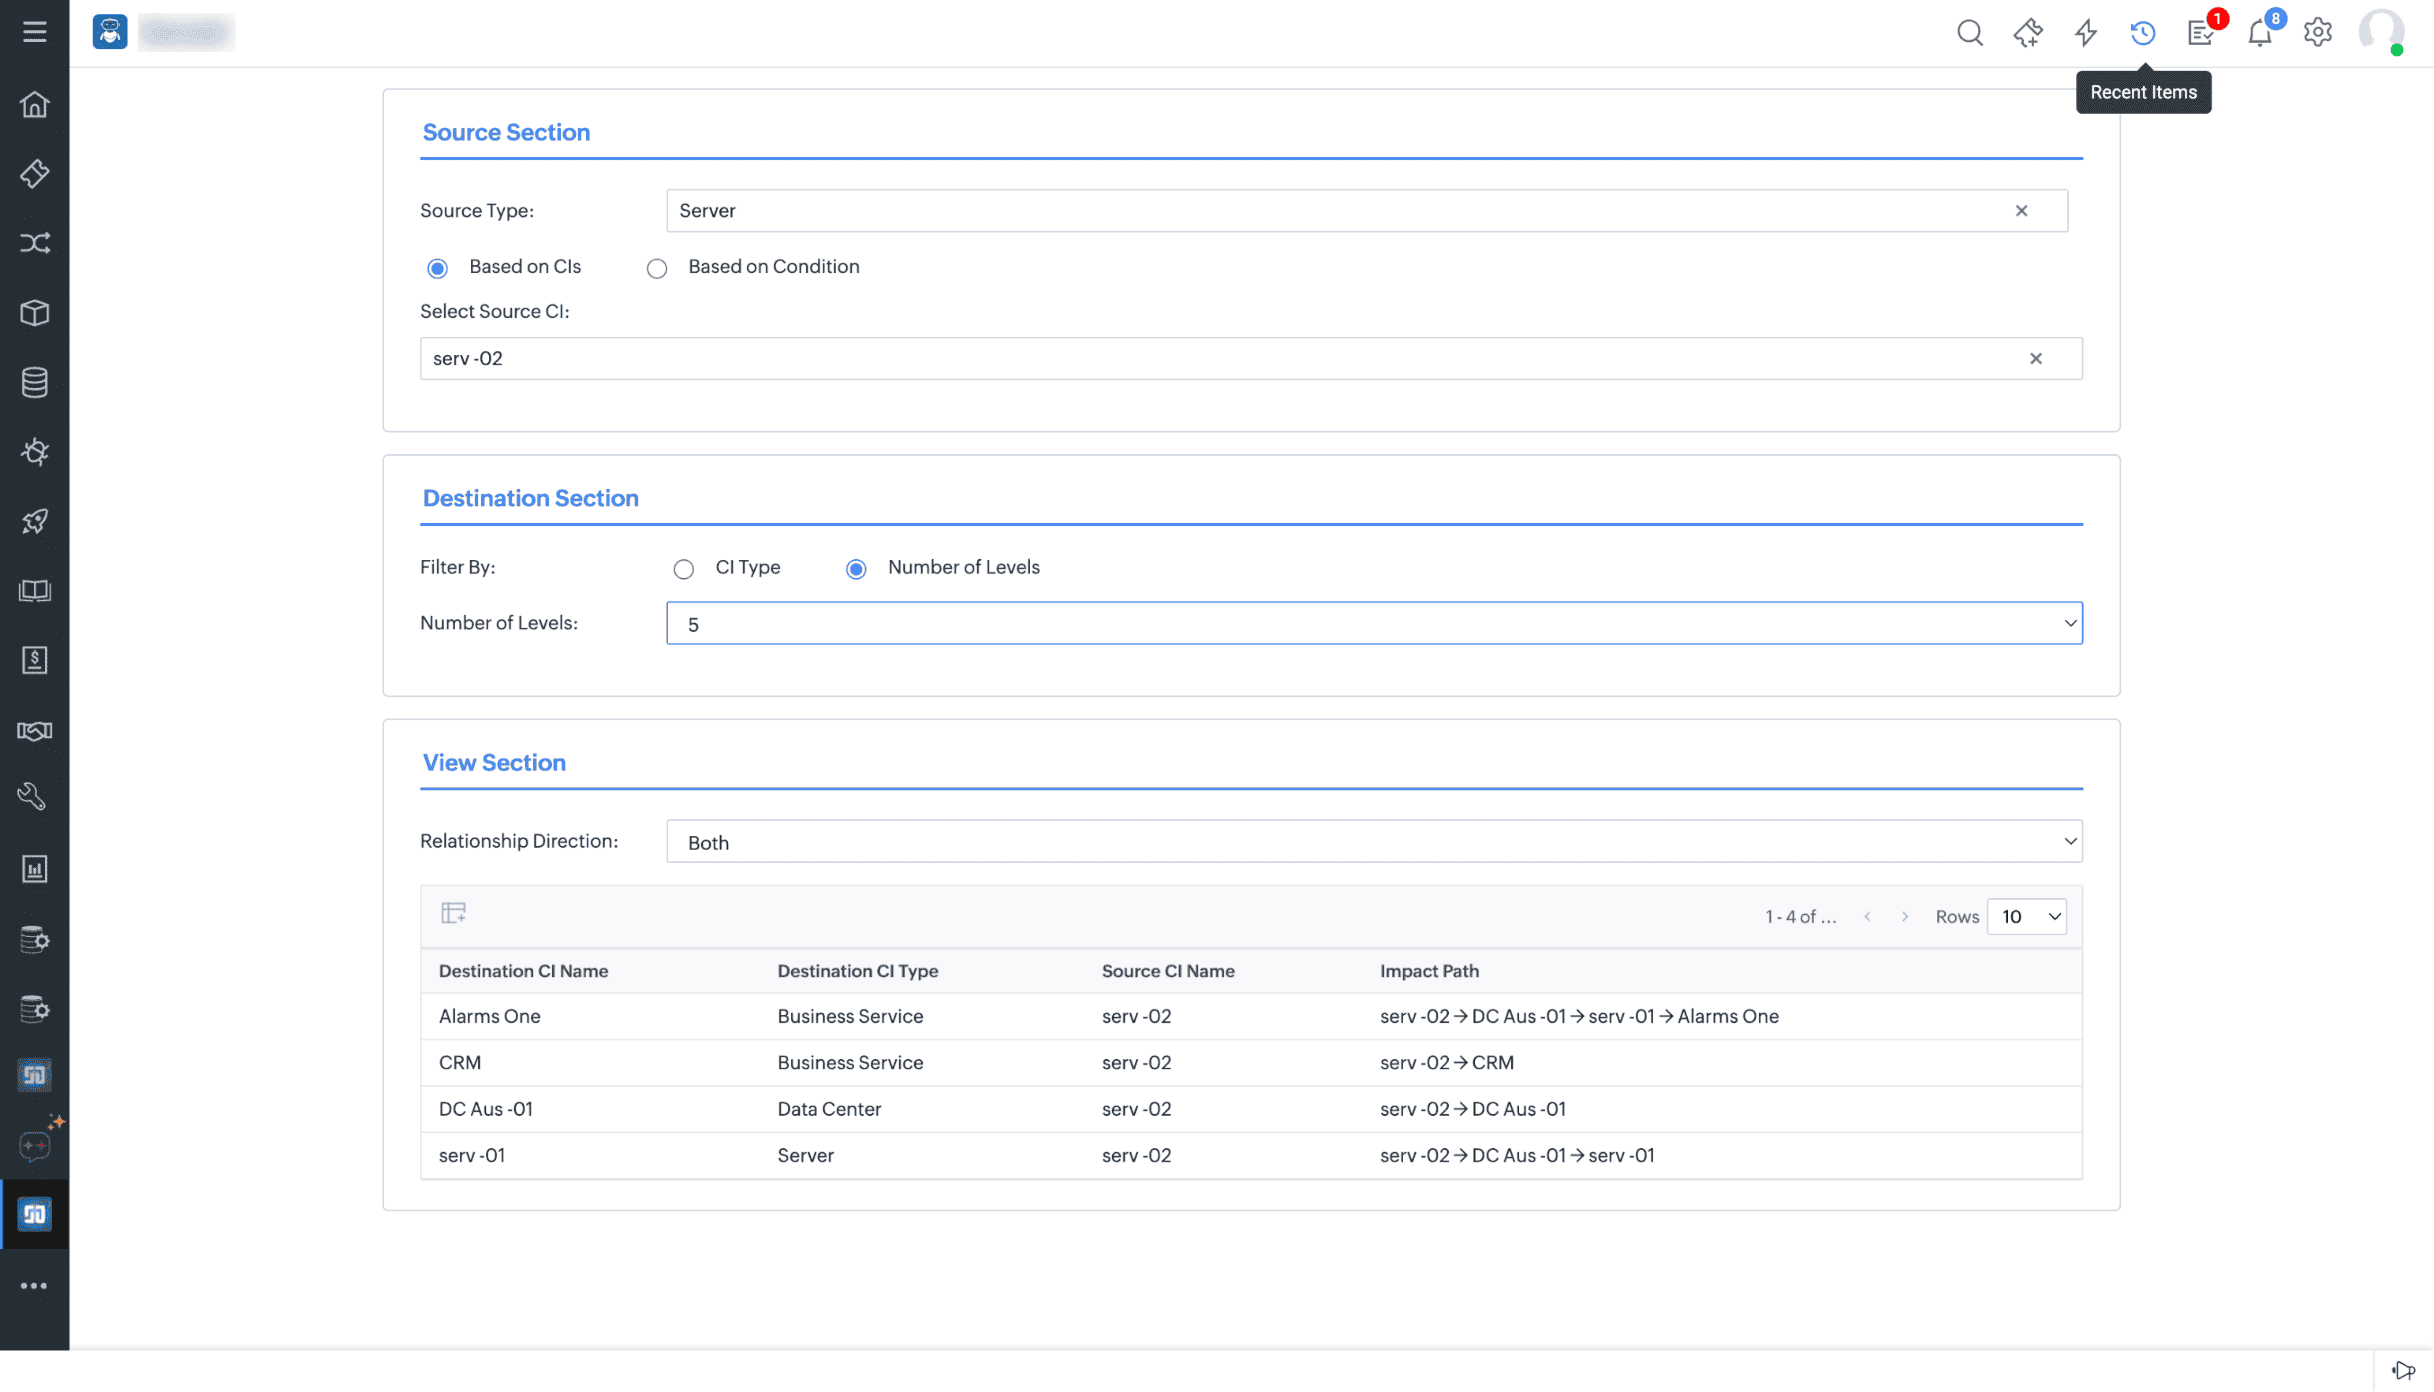The height and width of the screenshot is (1392, 2434).
Task: Open more sidebar items with the ellipsis
Action: pyautogui.click(x=34, y=1286)
